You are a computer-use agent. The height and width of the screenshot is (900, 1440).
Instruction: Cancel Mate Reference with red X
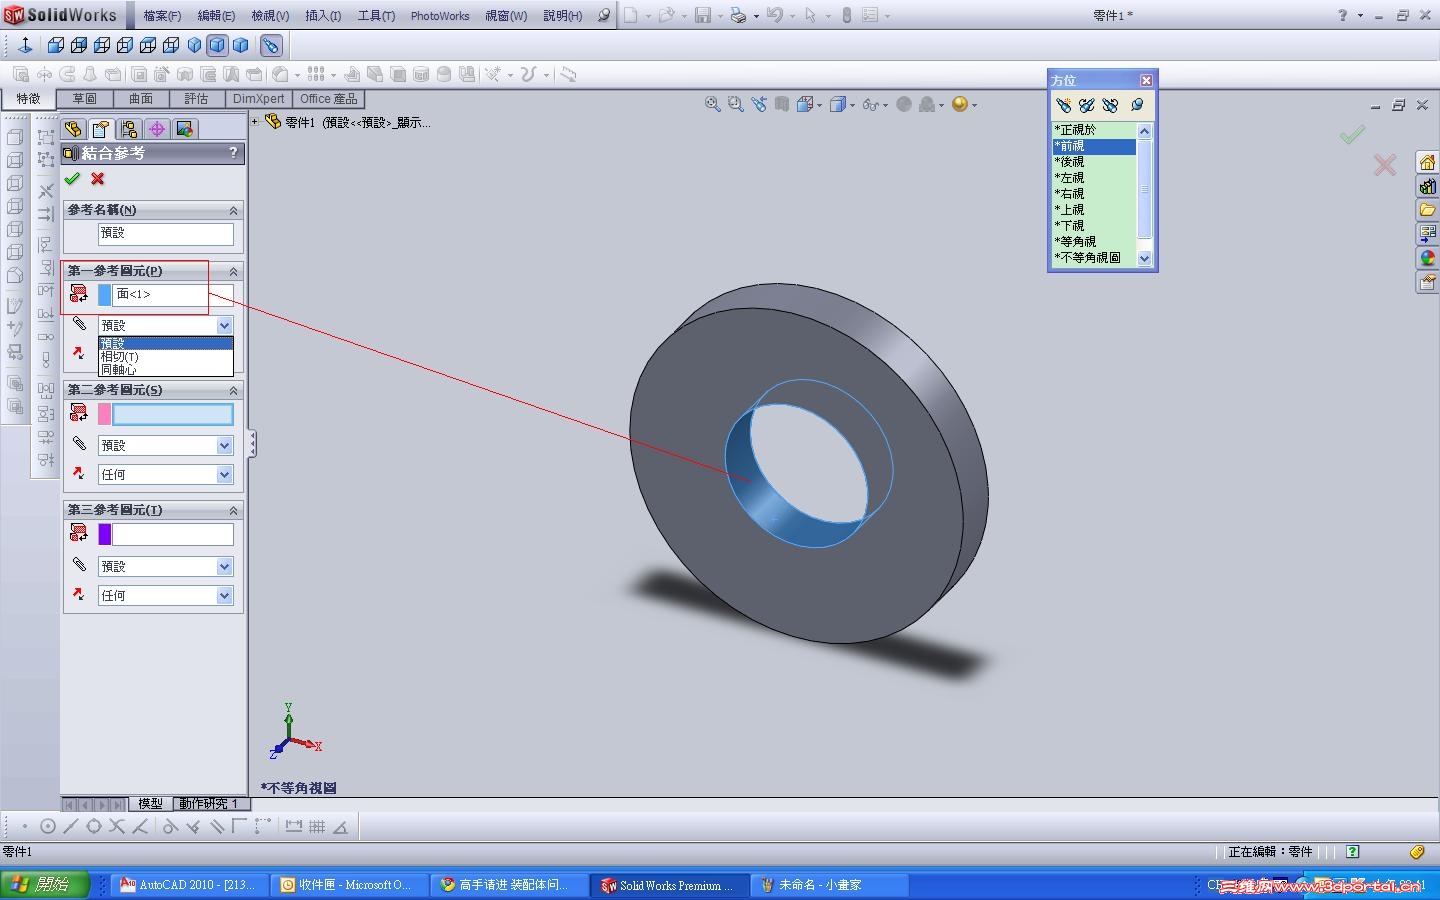98,179
